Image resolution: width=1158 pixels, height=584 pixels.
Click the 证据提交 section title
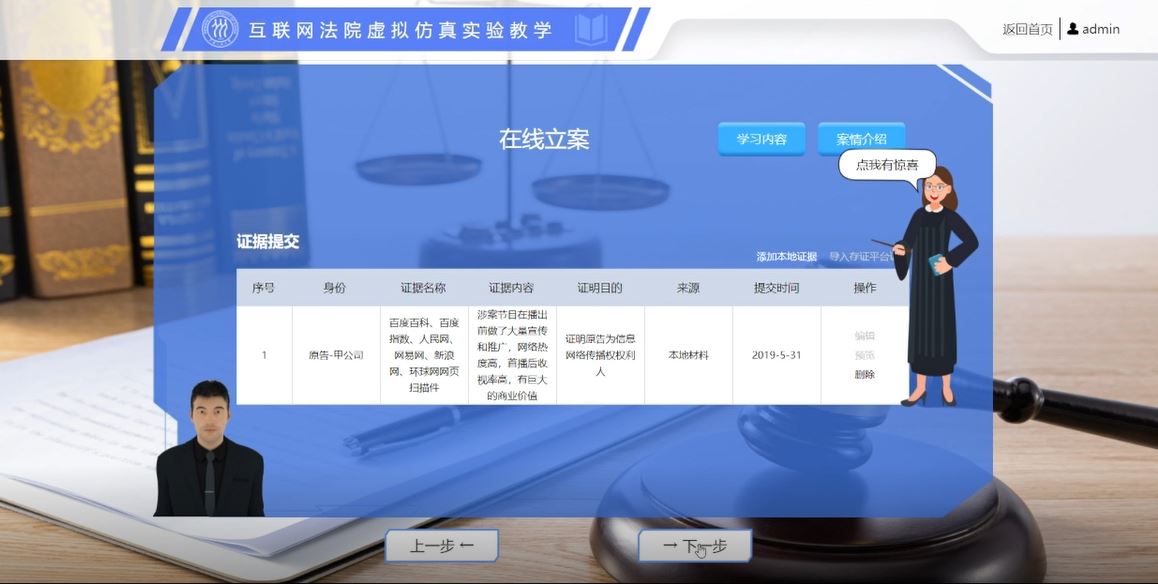(268, 241)
